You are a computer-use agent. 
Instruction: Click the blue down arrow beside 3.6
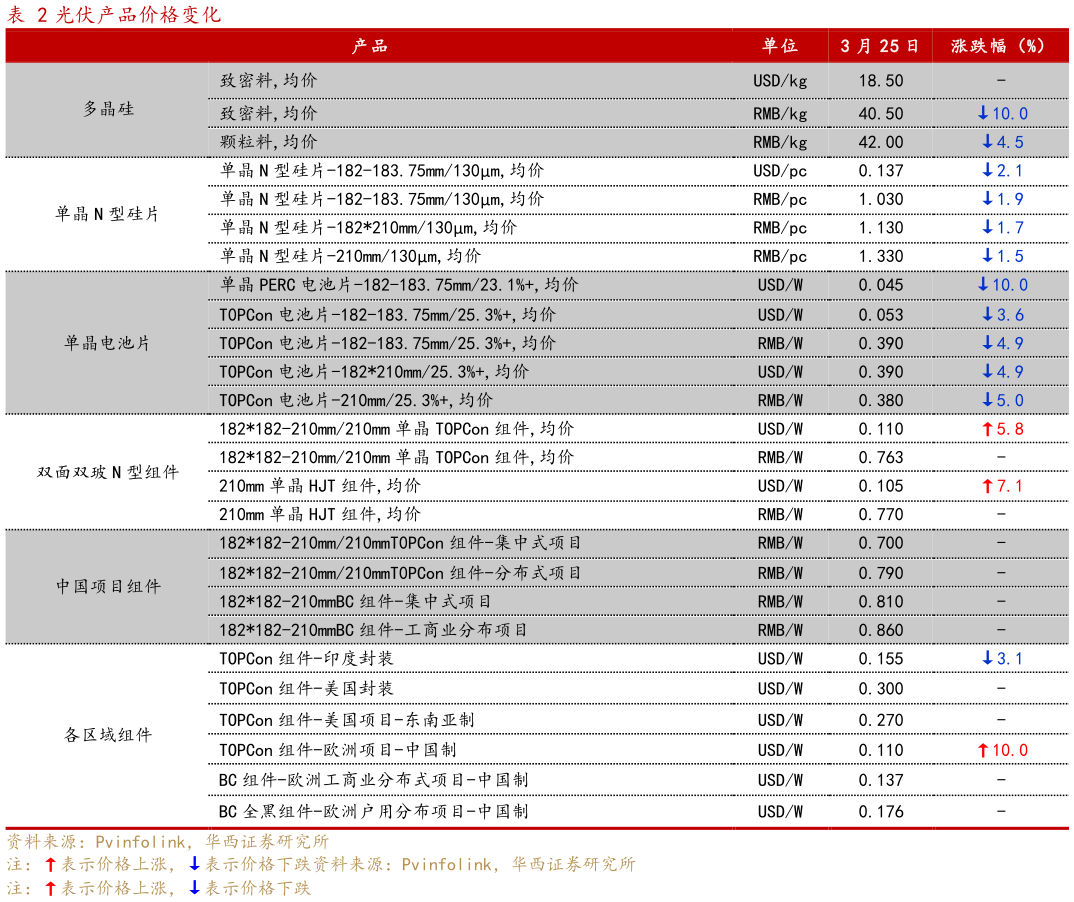tap(987, 315)
